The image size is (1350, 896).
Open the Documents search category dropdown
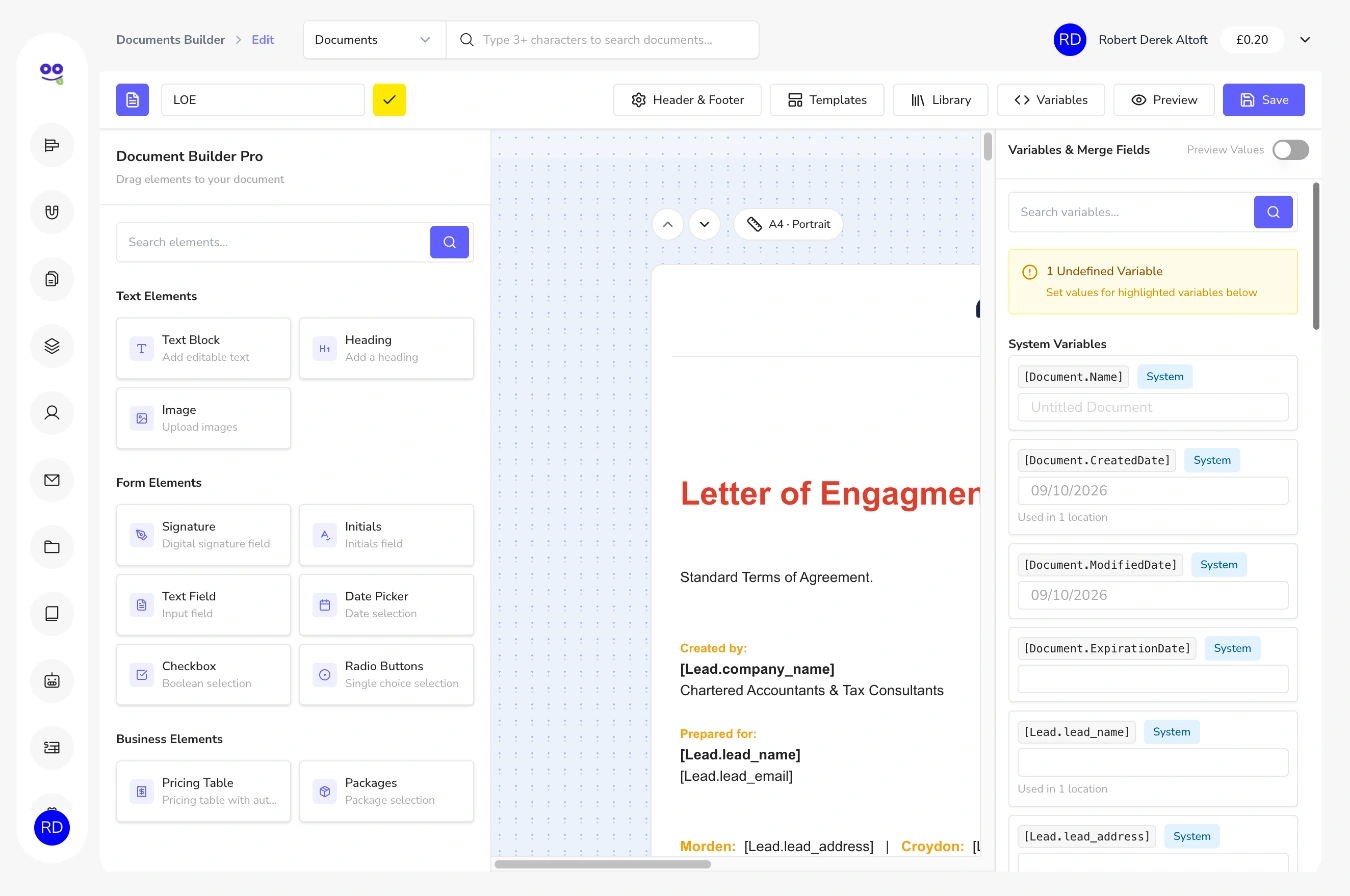374,40
